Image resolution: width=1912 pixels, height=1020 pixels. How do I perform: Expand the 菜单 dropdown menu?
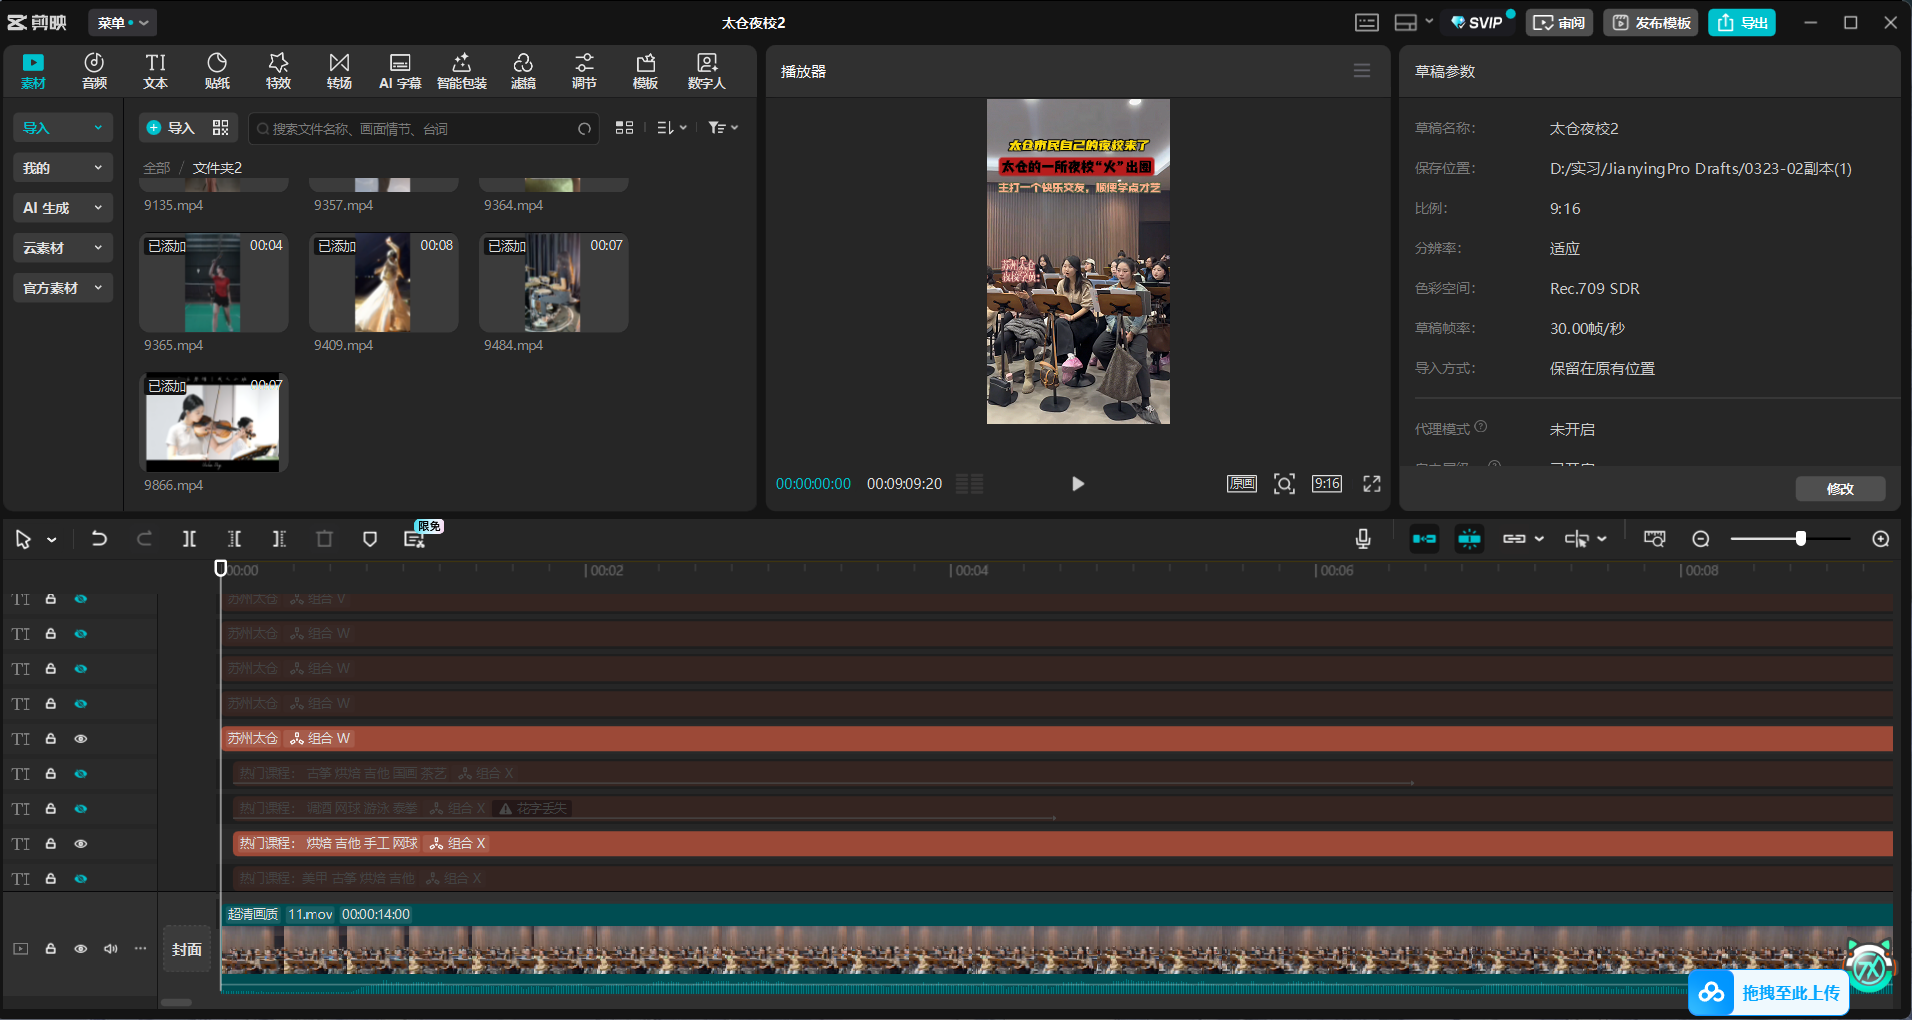pos(122,22)
